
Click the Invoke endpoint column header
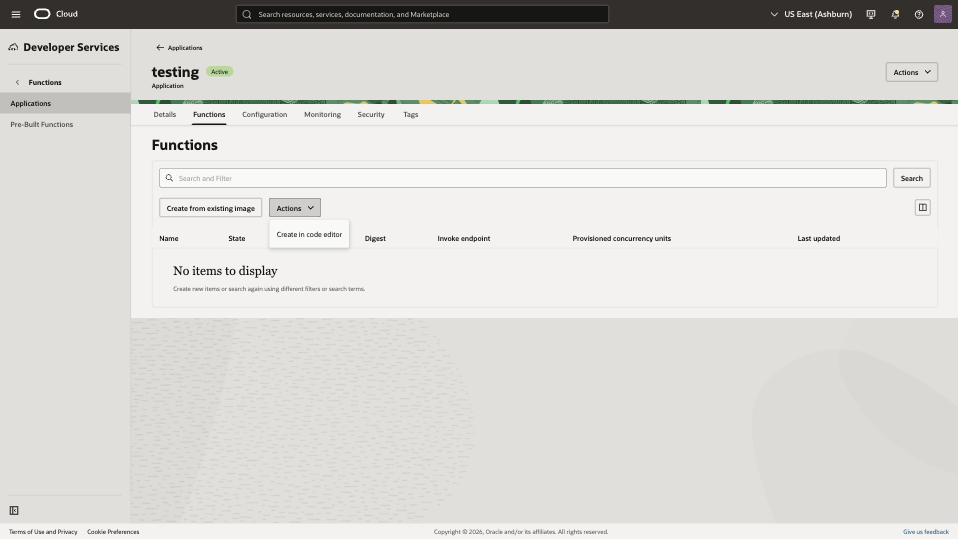coord(464,238)
